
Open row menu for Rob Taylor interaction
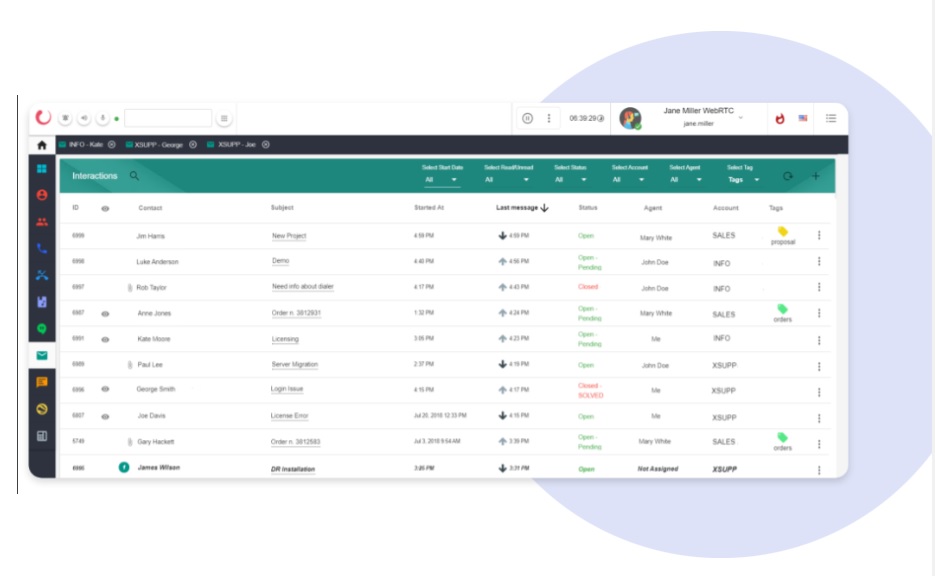pyautogui.click(x=819, y=287)
